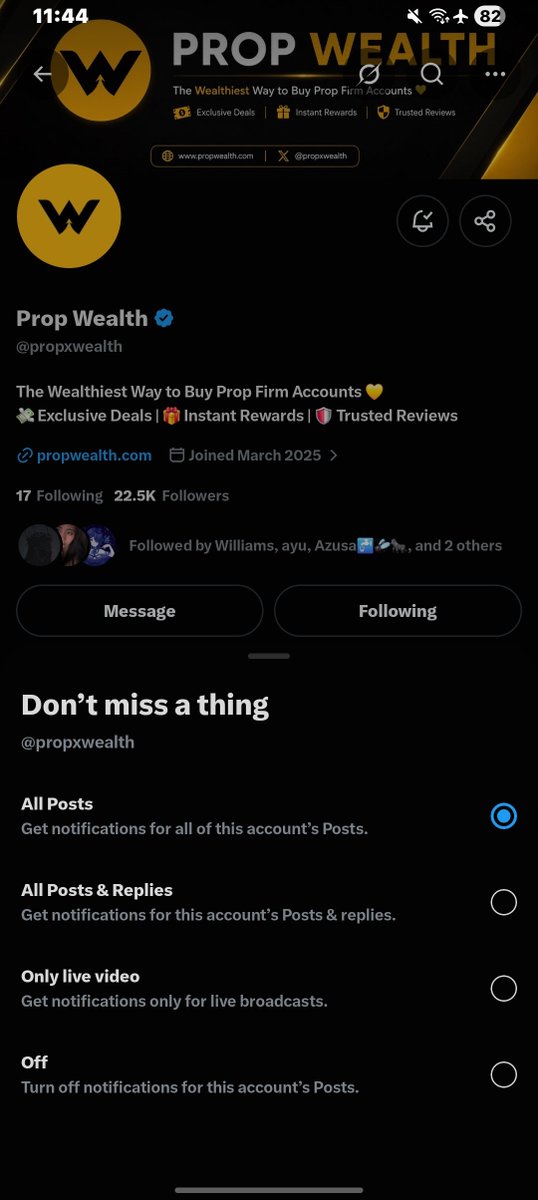Tap the back arrow icon
Image resolution: width=538 pixels, height=1200 pixels.
point(43,74)
